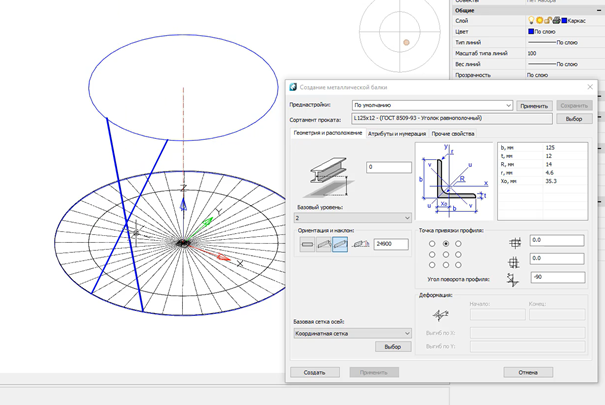Toggle the layer lightbulb visibility icon
This screenshot has height=405, width=605.
click(531, 20)
